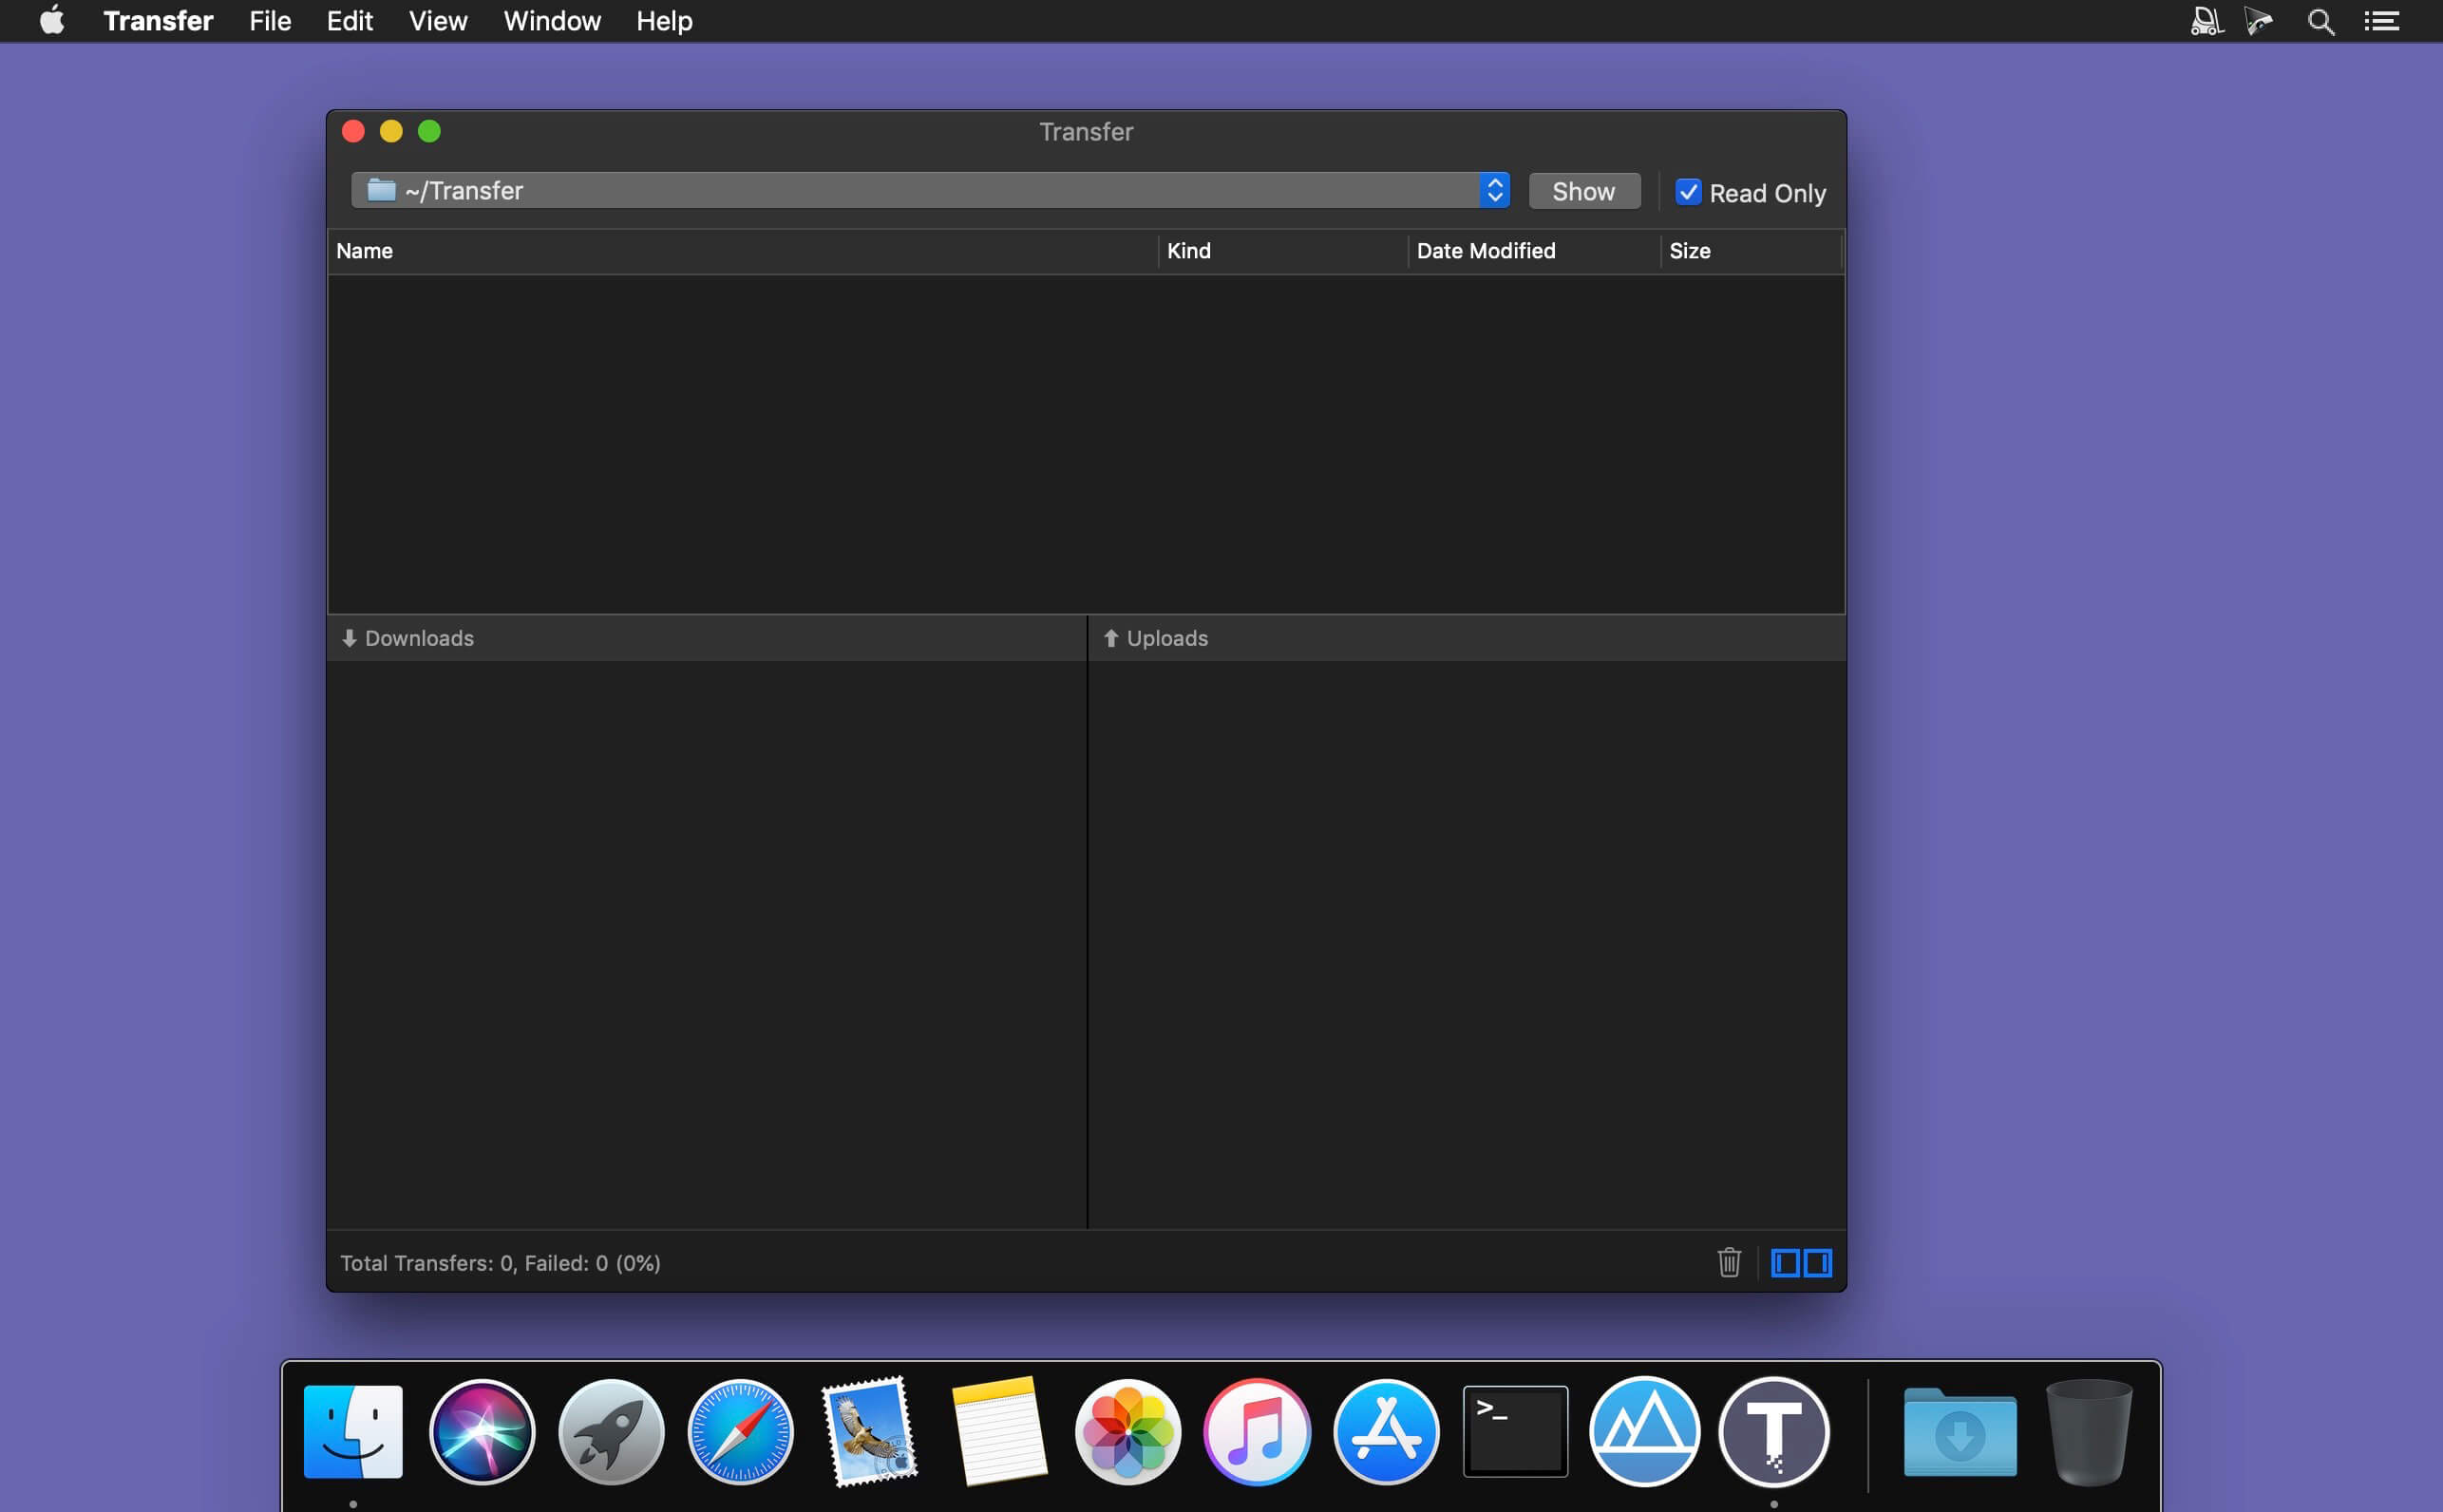Click the folder popup stepper arrows
The image size is (2443, 1512).
(x=1495, y=190)
